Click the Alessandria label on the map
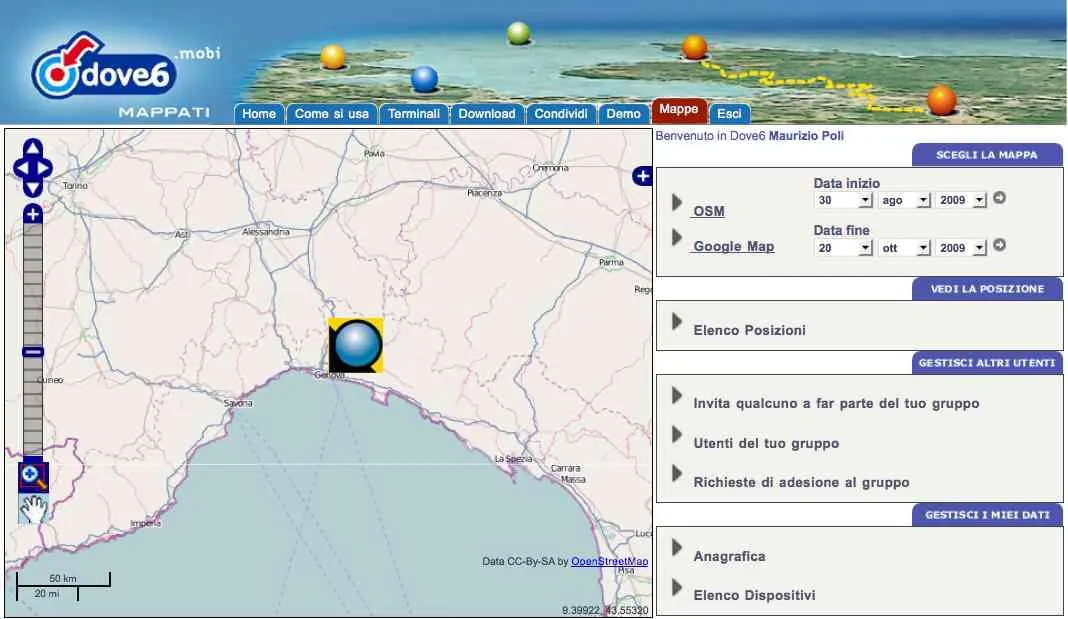This screenshot has height=619, width=1068. (266, 232)
